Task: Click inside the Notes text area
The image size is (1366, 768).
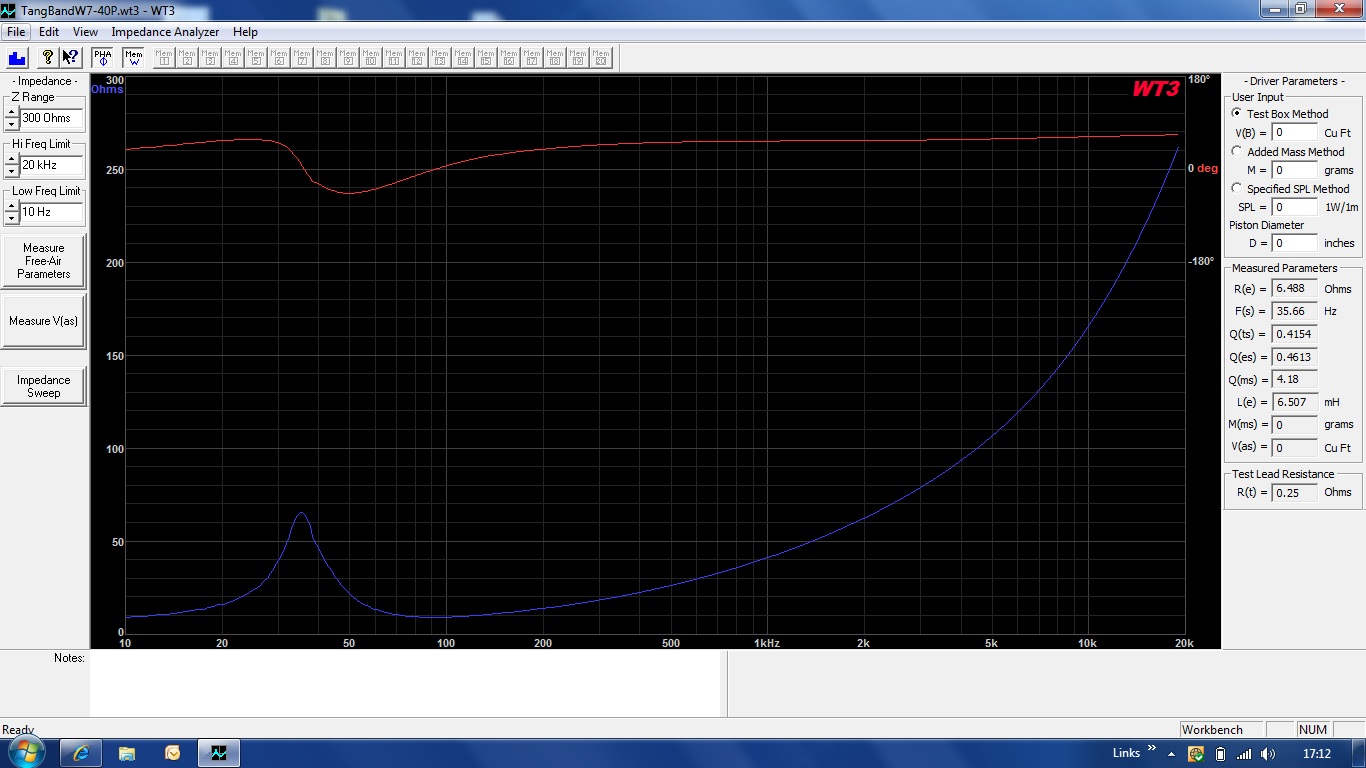Action: click(406, 684)
